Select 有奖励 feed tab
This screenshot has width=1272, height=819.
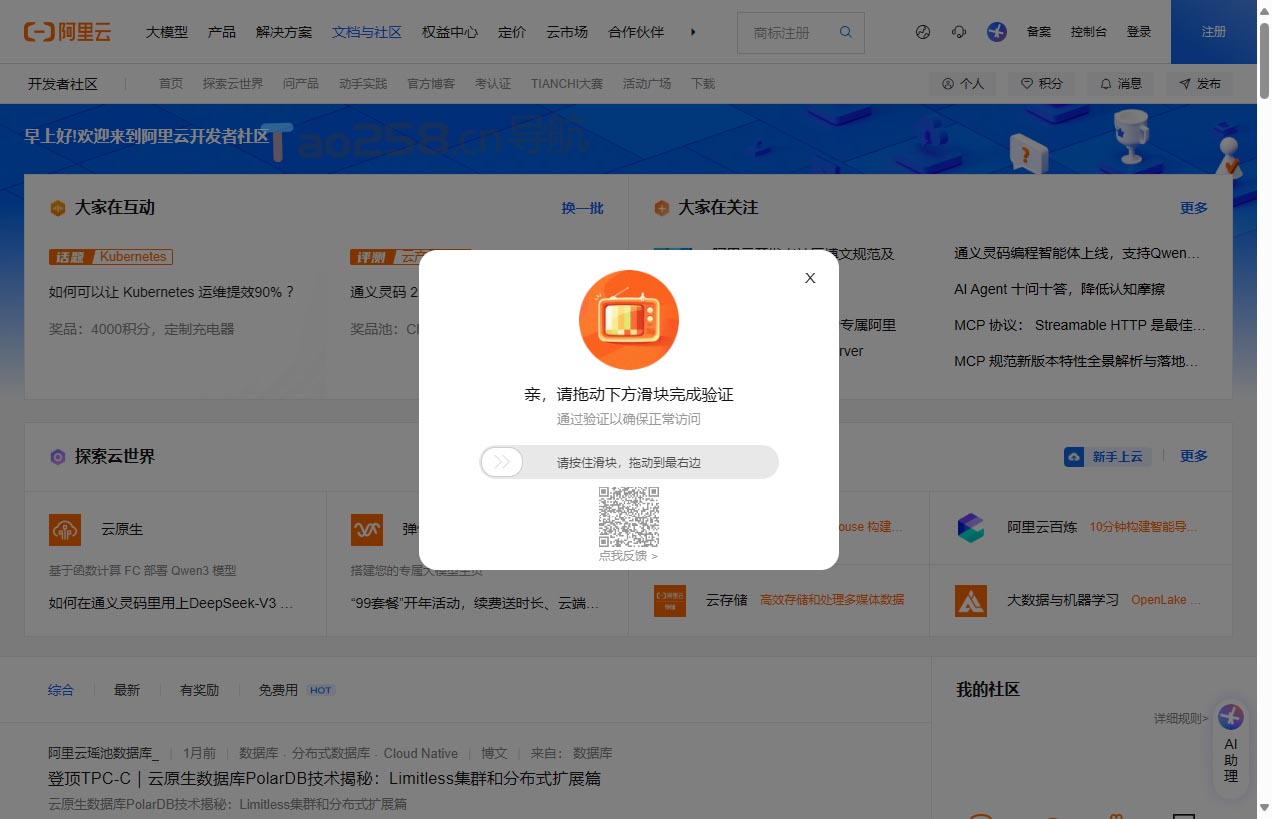(x=199, y=690)
